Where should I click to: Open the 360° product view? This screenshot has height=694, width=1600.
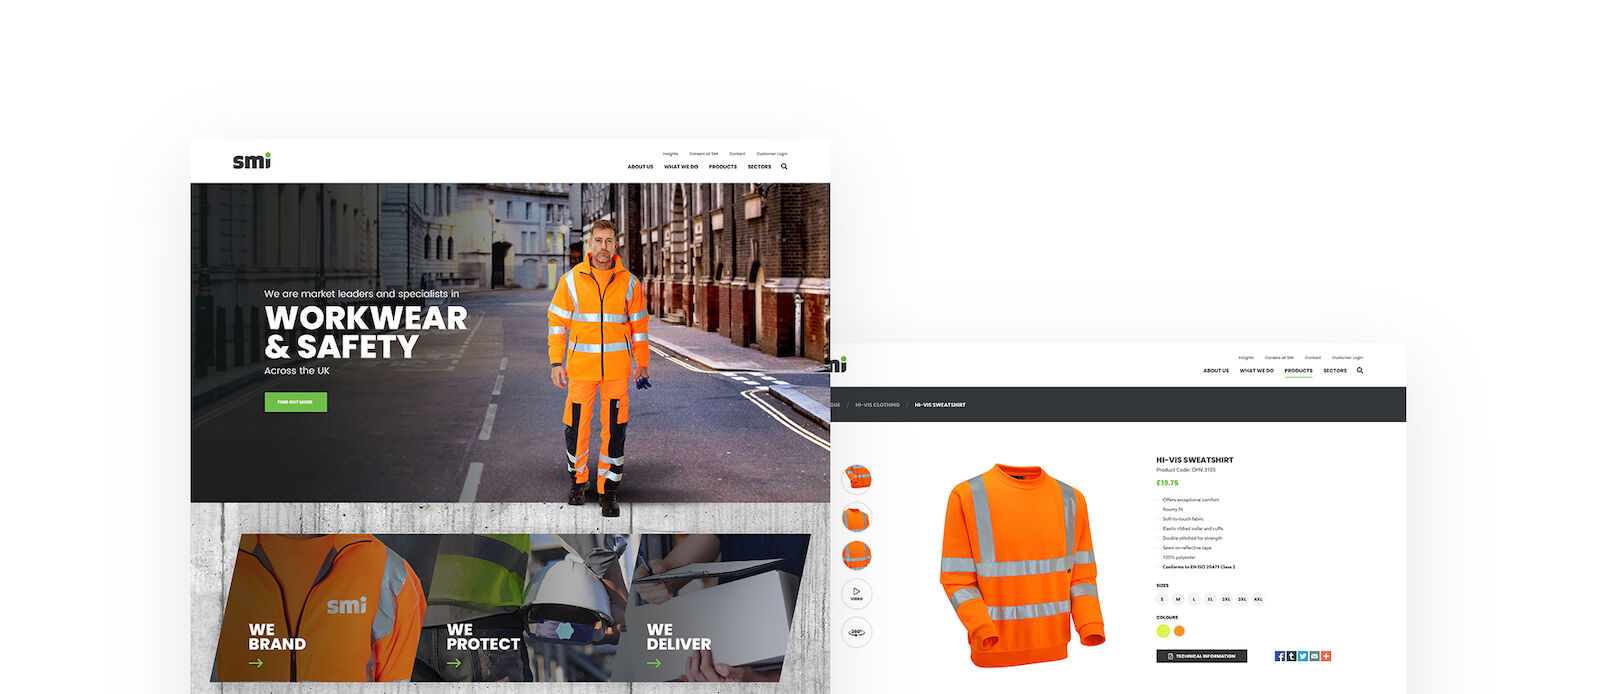857,632
